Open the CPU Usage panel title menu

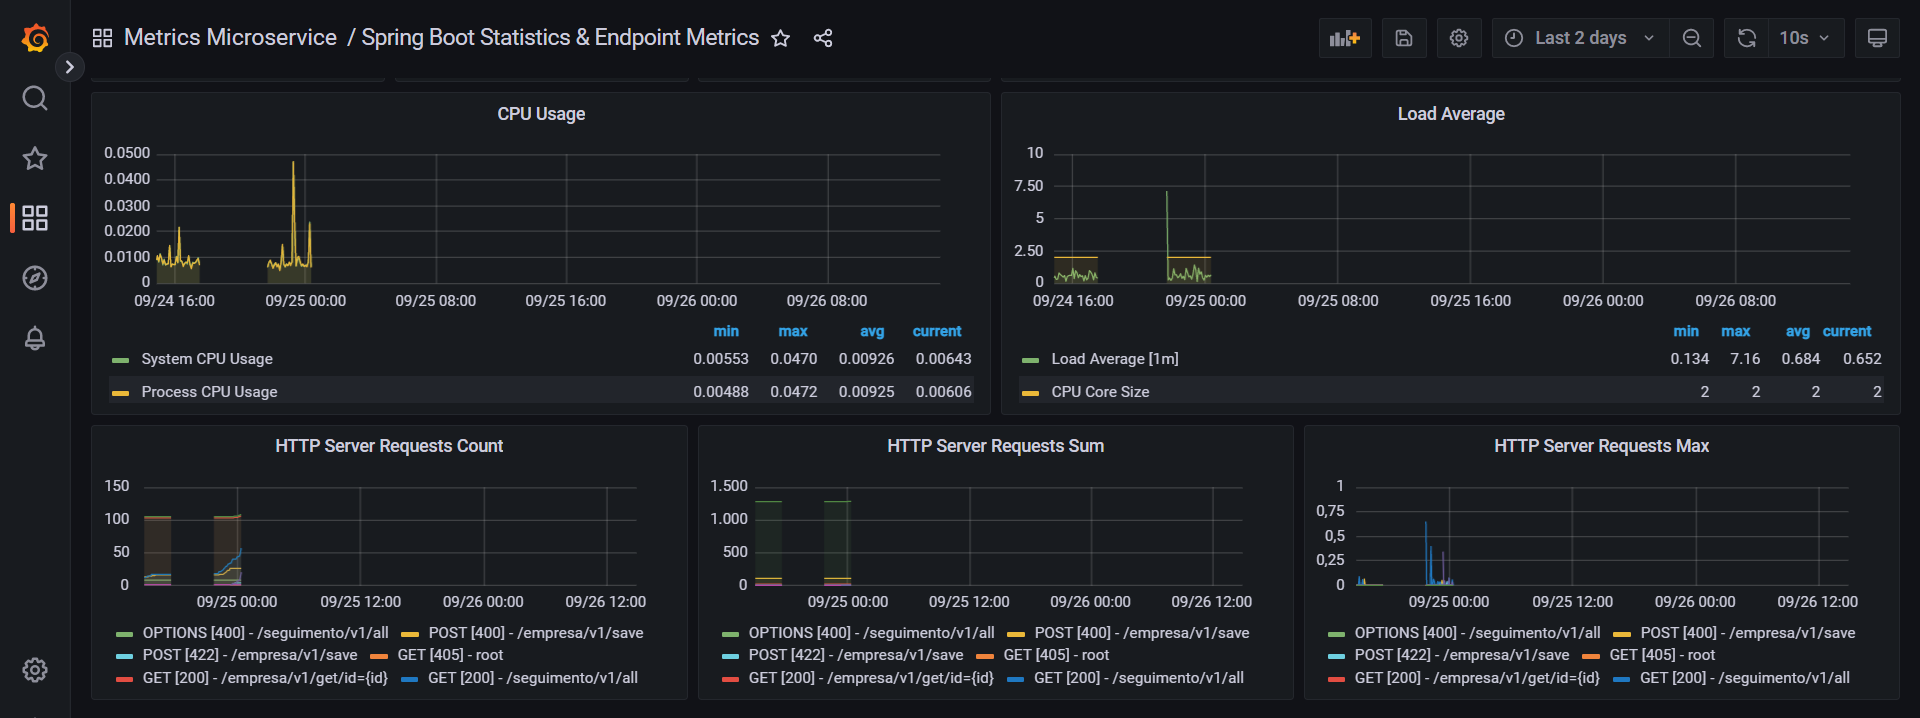[x=541, y=114]
